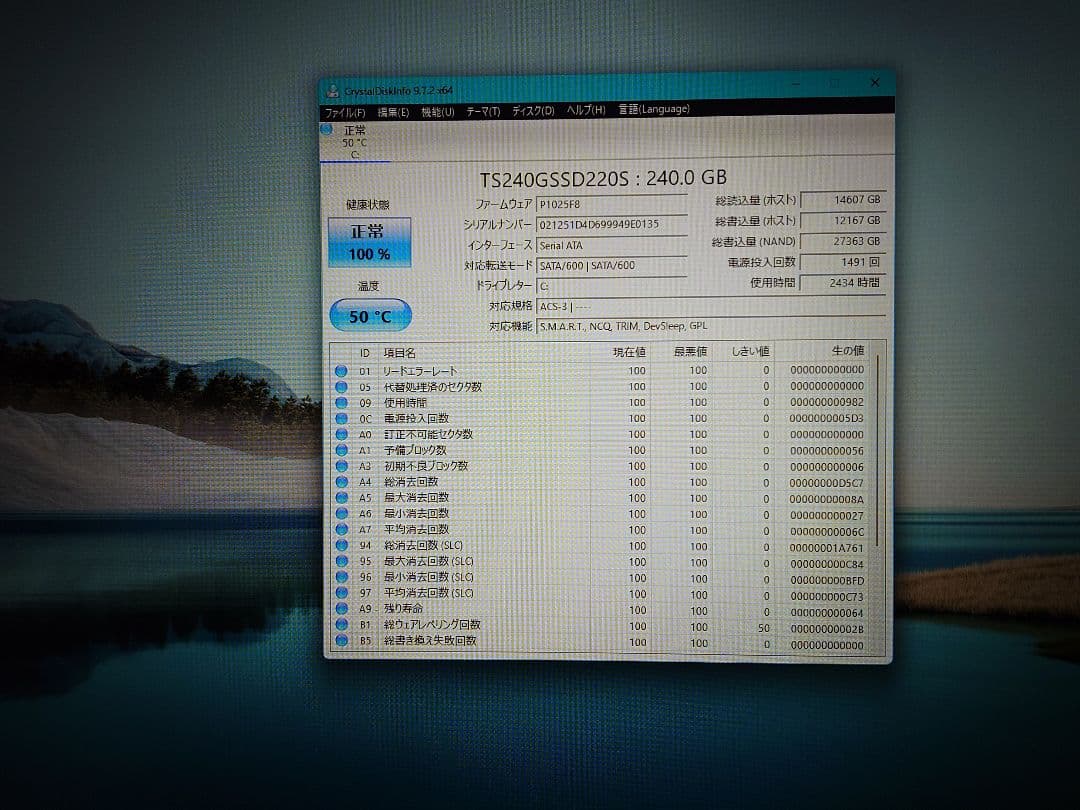Screen dimensions: 1080x810
Task: Click the 50 °C temperature button
Action: click(x=369, y=315)
